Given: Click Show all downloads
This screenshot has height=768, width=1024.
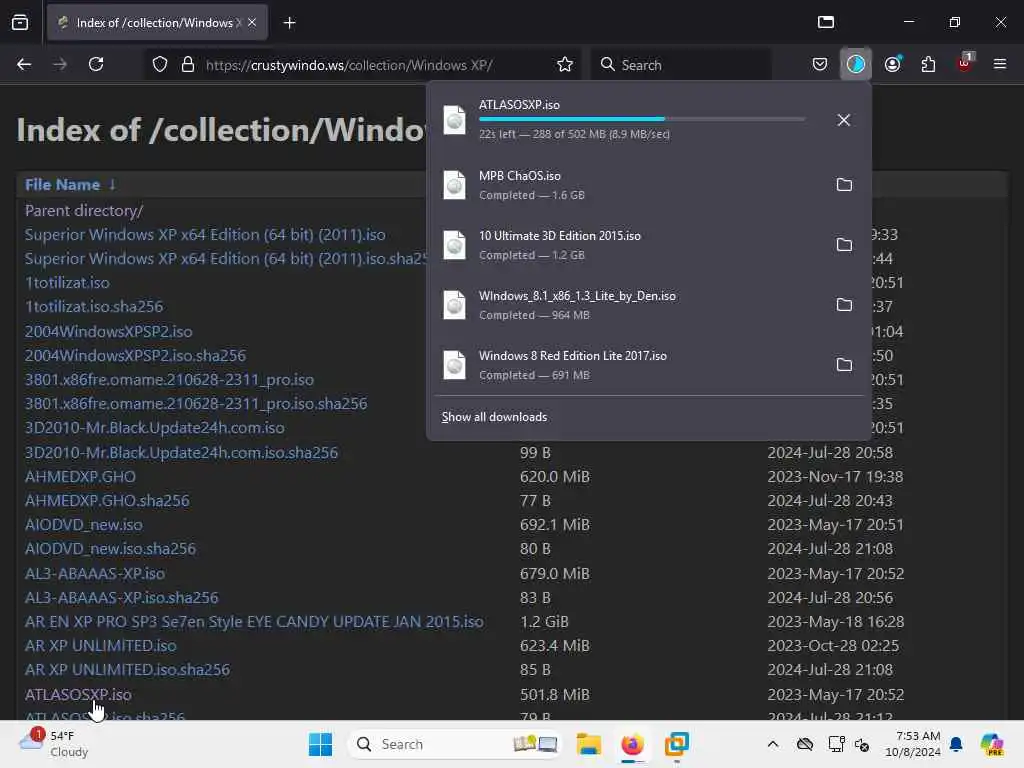Looking at the screenshot, I should click(494, 417).
